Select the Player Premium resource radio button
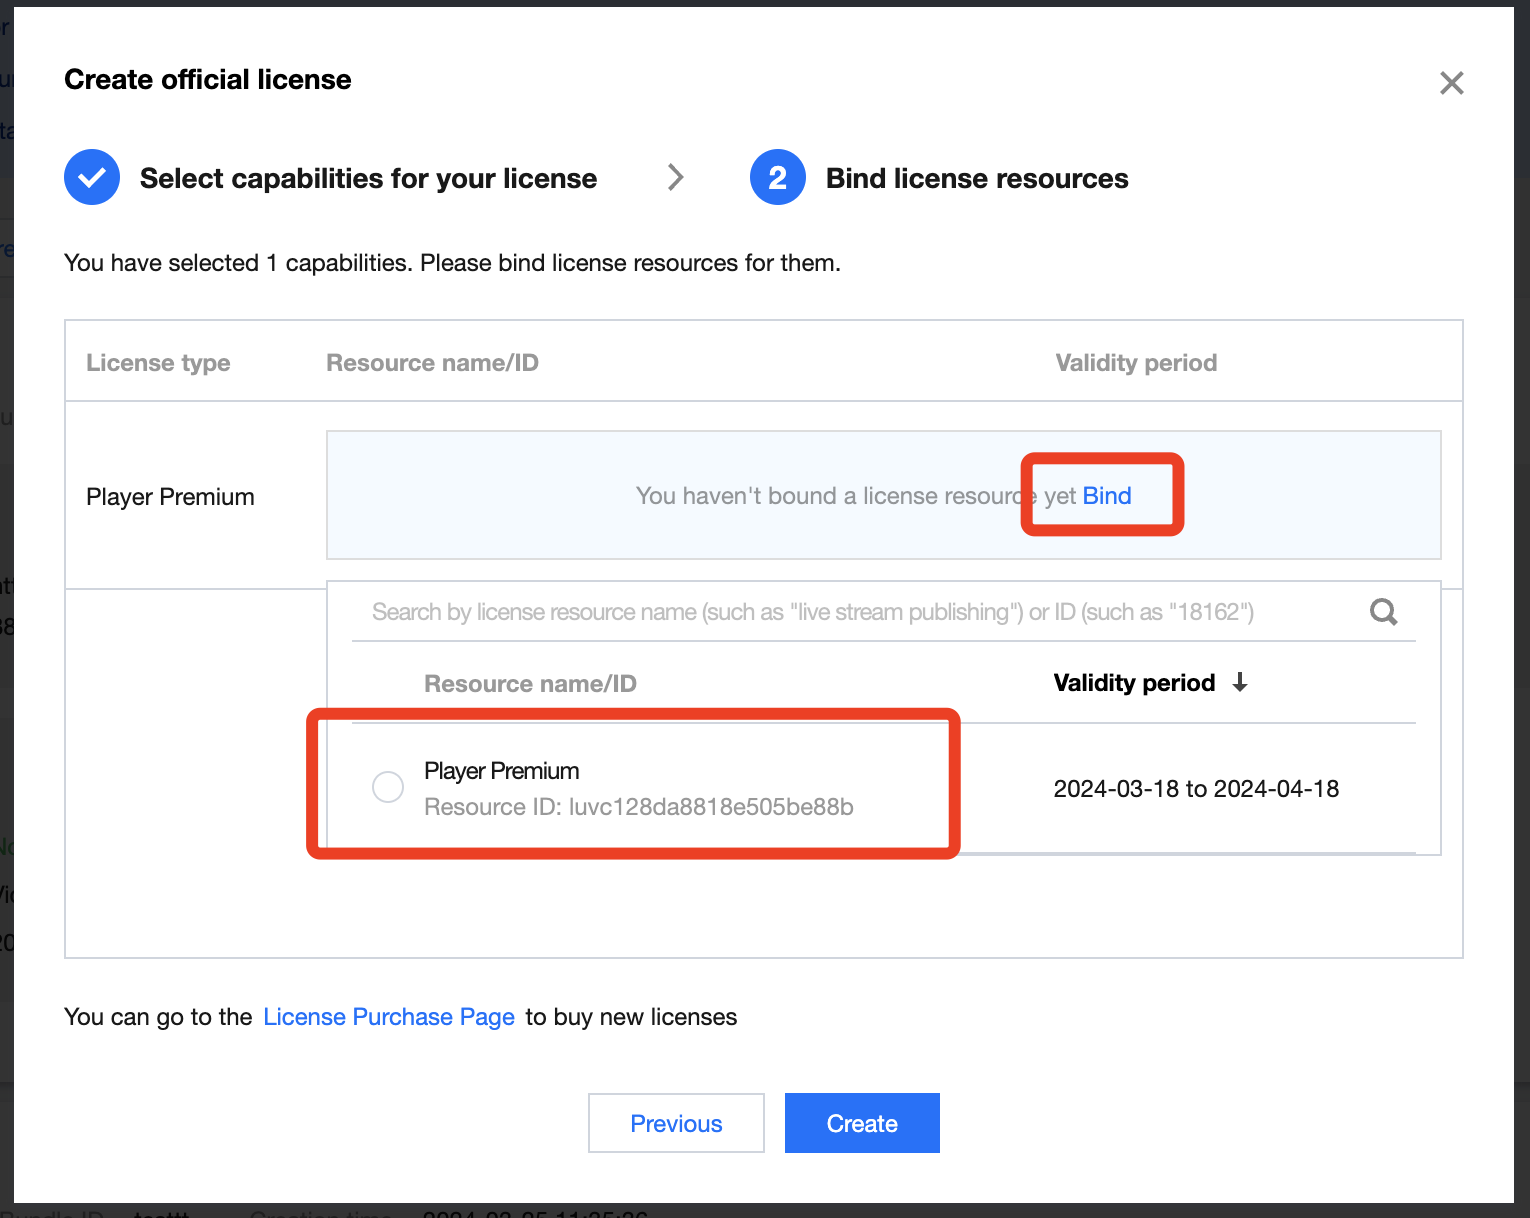Image resolution: width=1530 pixels, height=1218 pixels. (388, 787)
